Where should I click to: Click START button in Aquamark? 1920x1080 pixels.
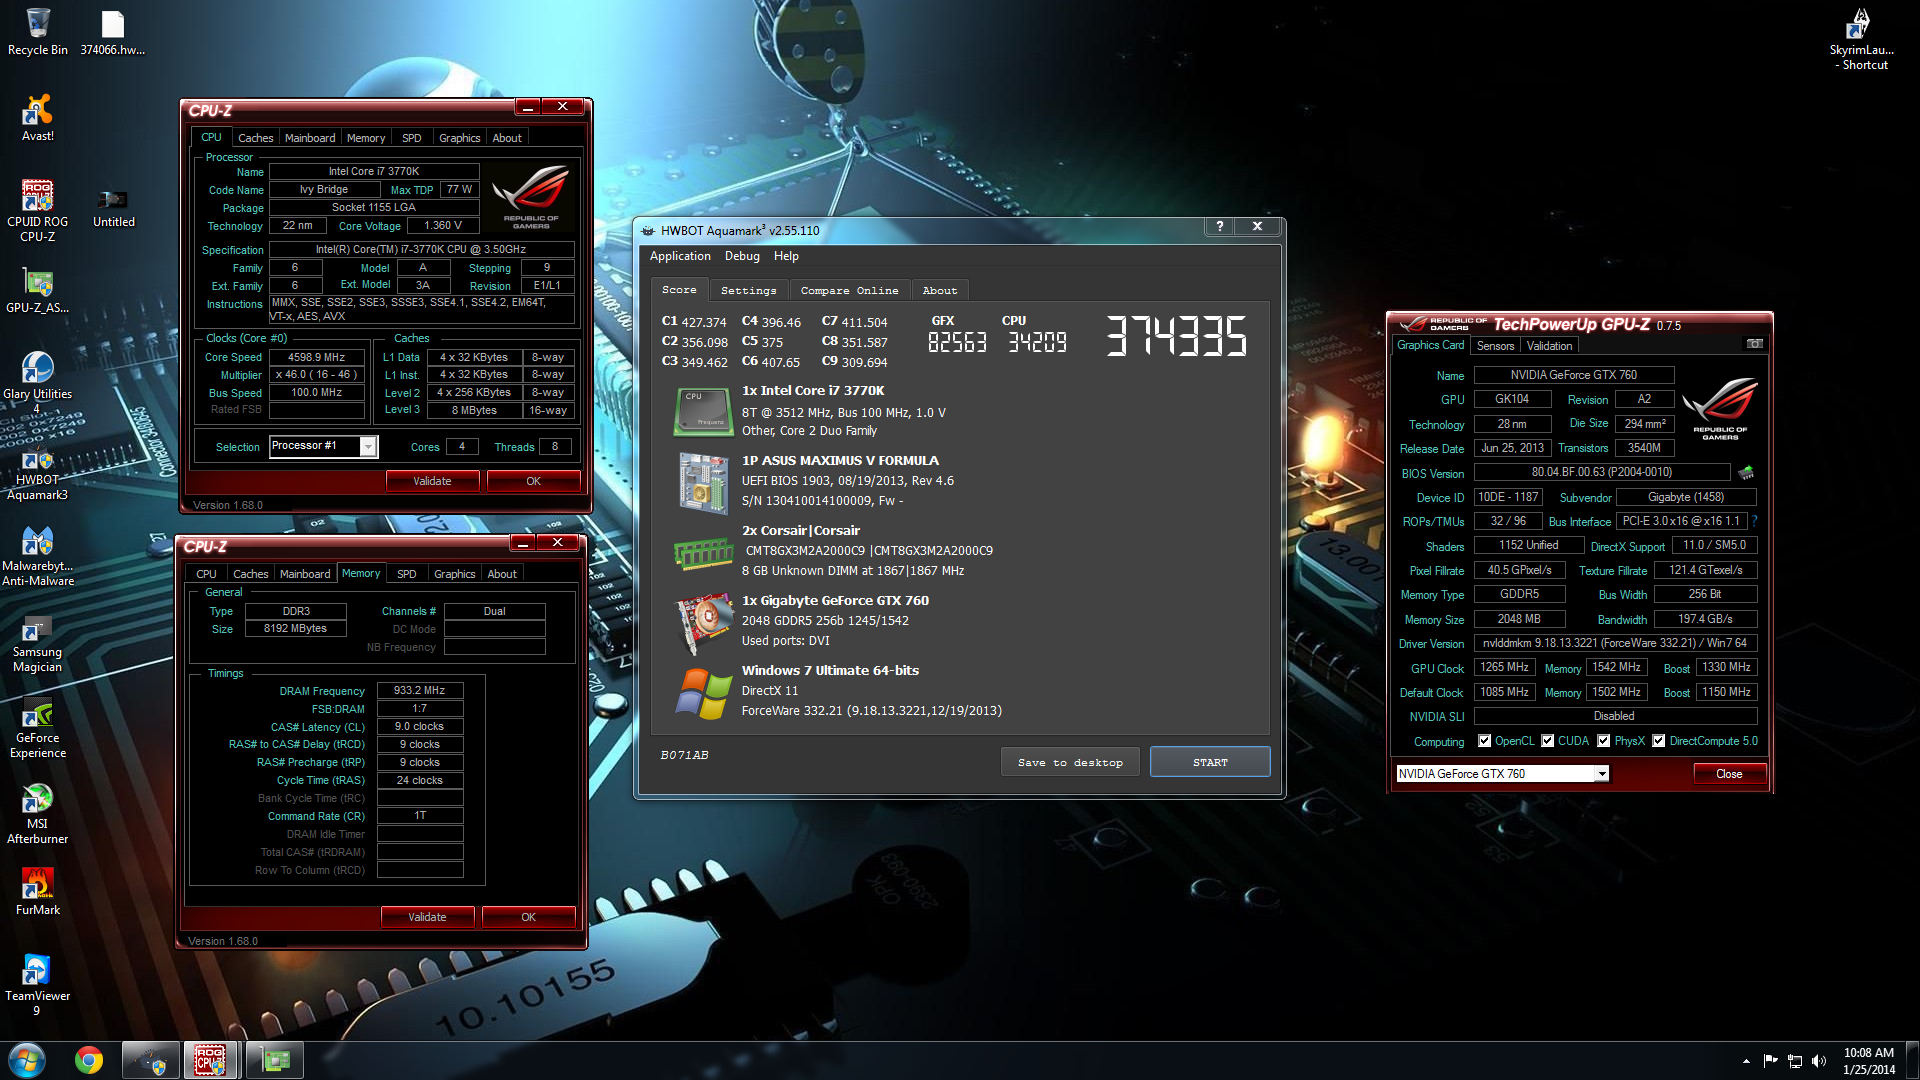pos(1210,762)
